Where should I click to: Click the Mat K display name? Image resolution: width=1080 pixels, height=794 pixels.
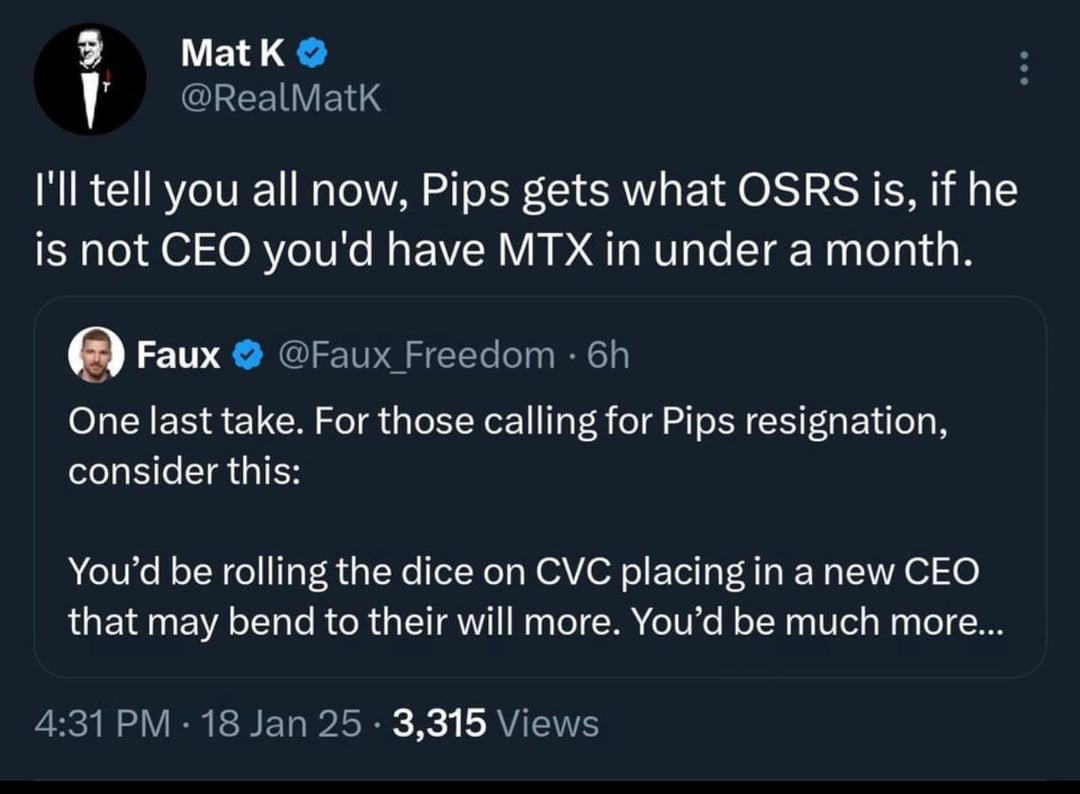(233, 55)
